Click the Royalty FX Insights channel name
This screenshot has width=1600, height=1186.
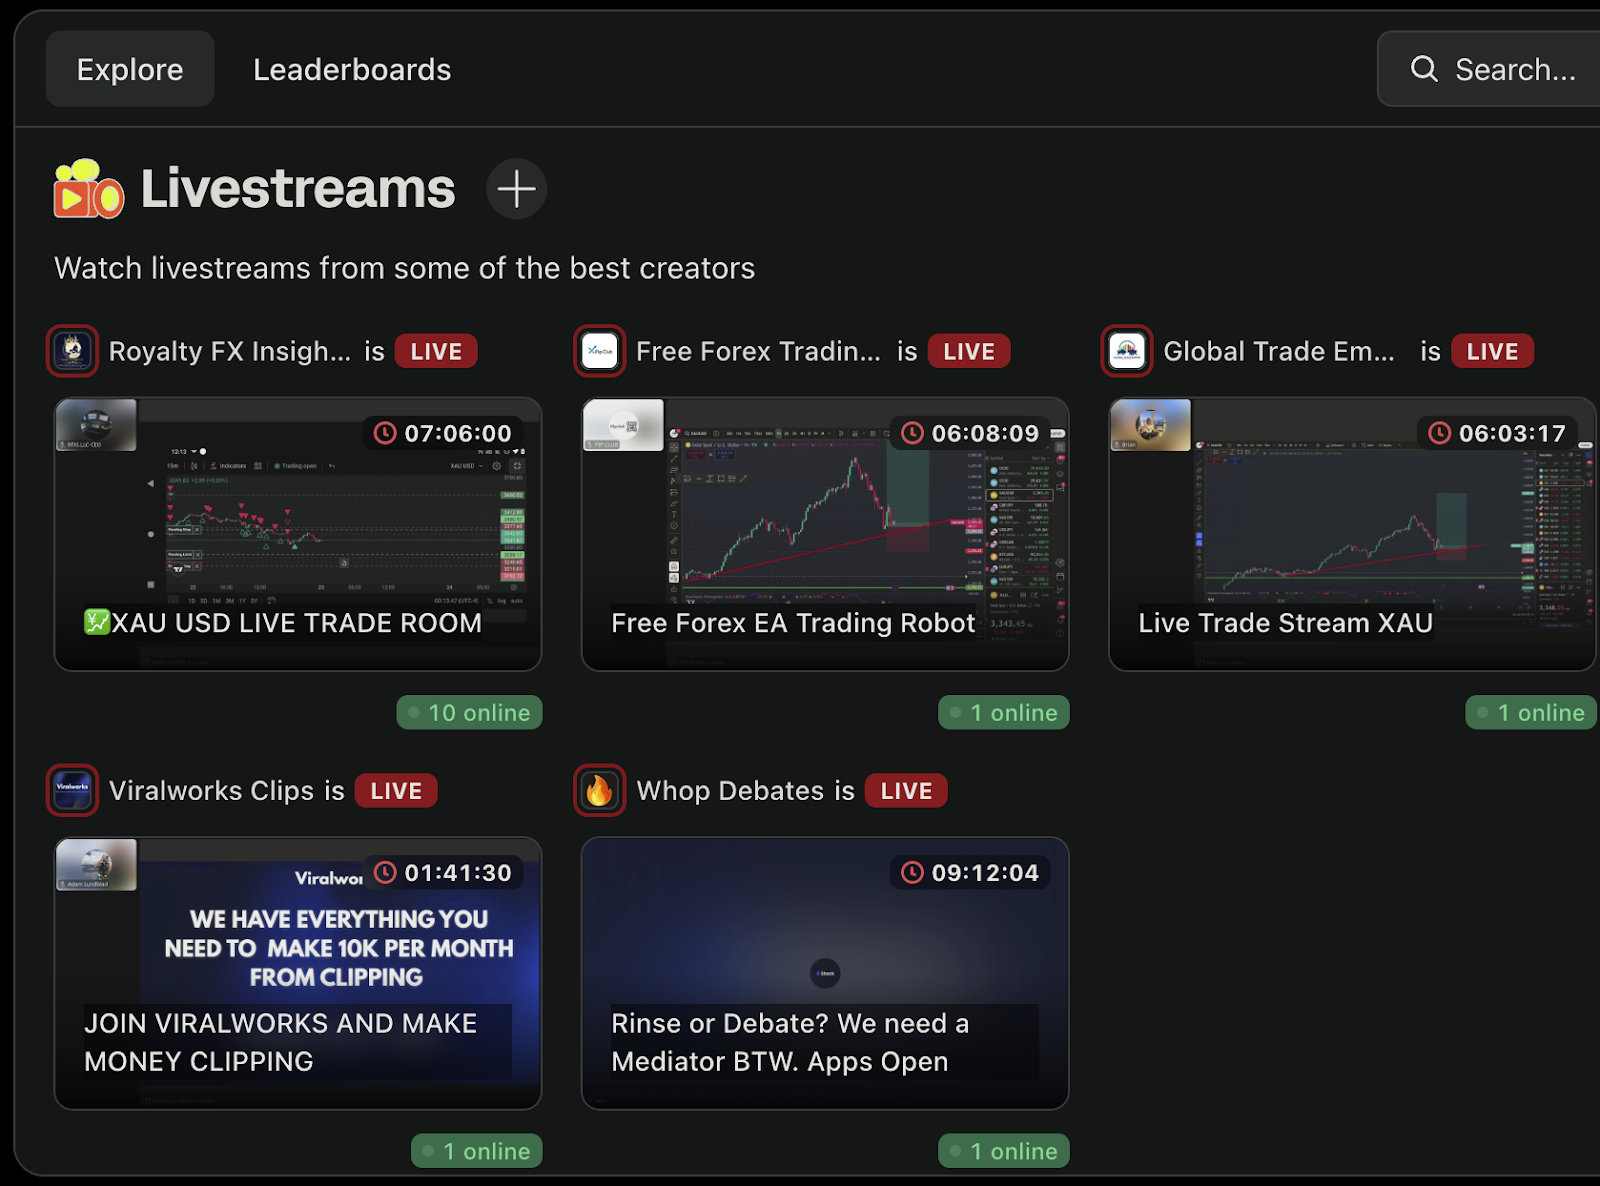pyautogui.click(x=230, y=351)
